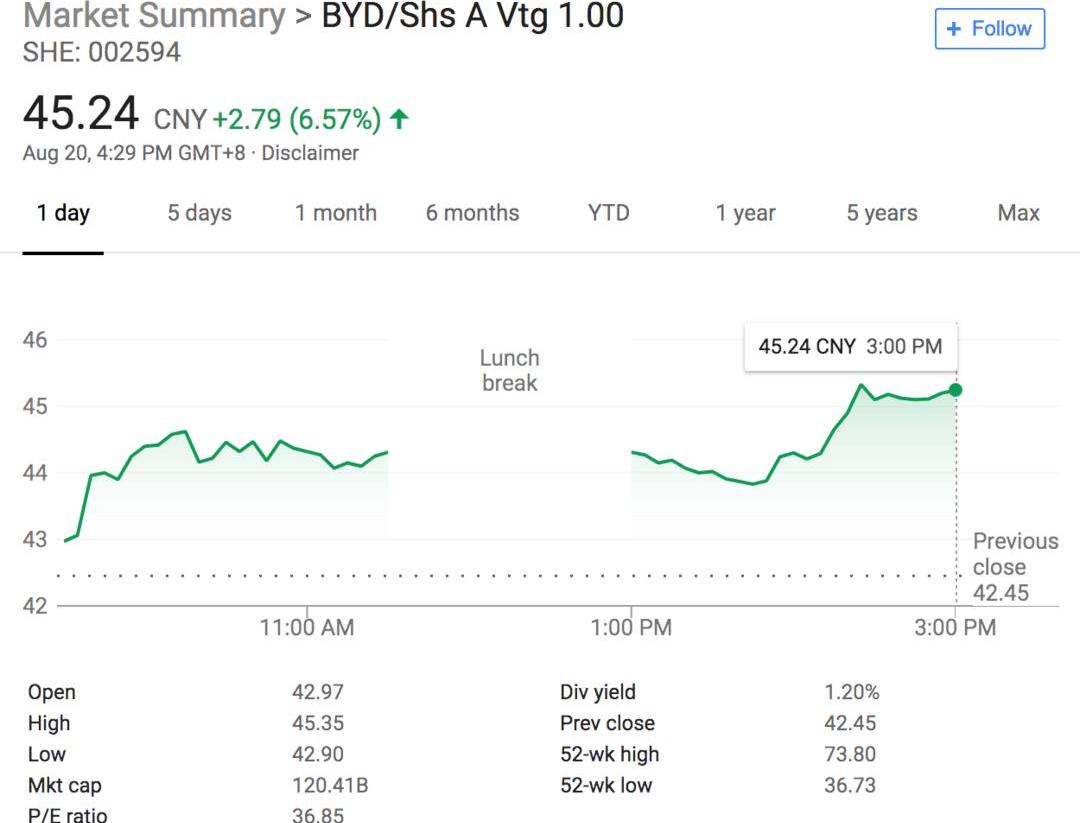Select the YTD tab

click(608, 213)
